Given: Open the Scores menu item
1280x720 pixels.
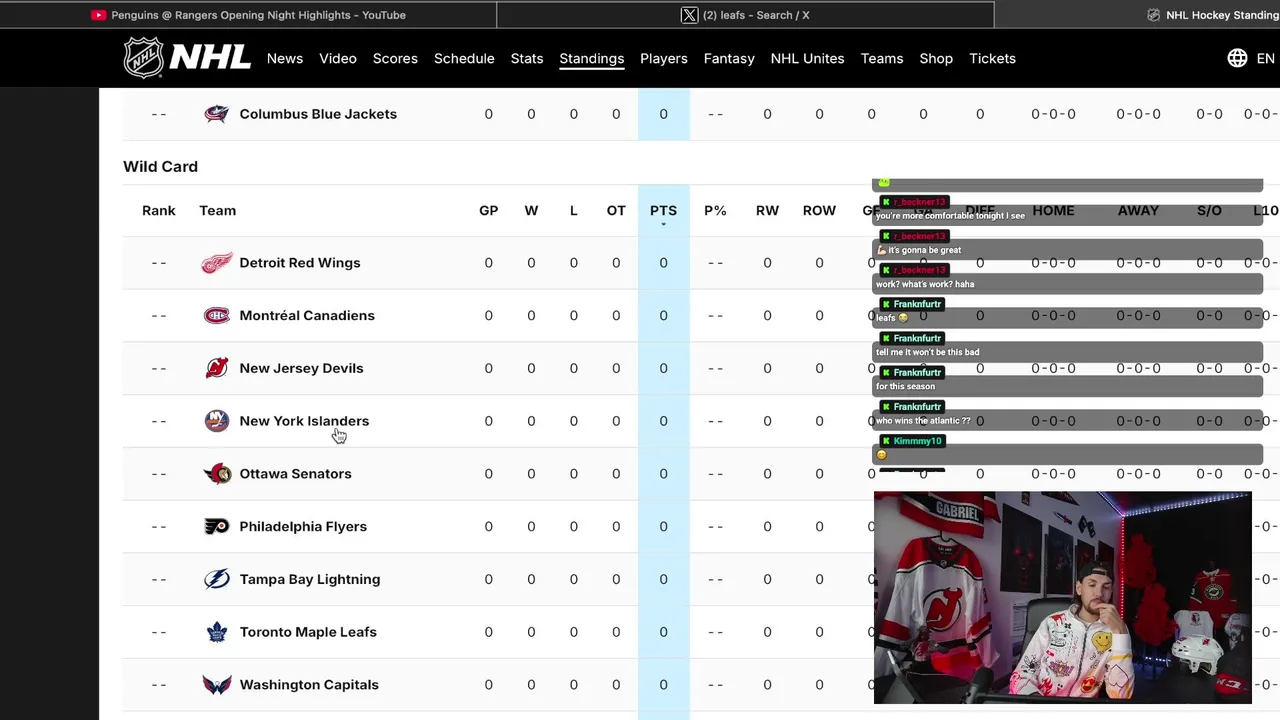Looking at the screenshot, I should tap(395, 58).
